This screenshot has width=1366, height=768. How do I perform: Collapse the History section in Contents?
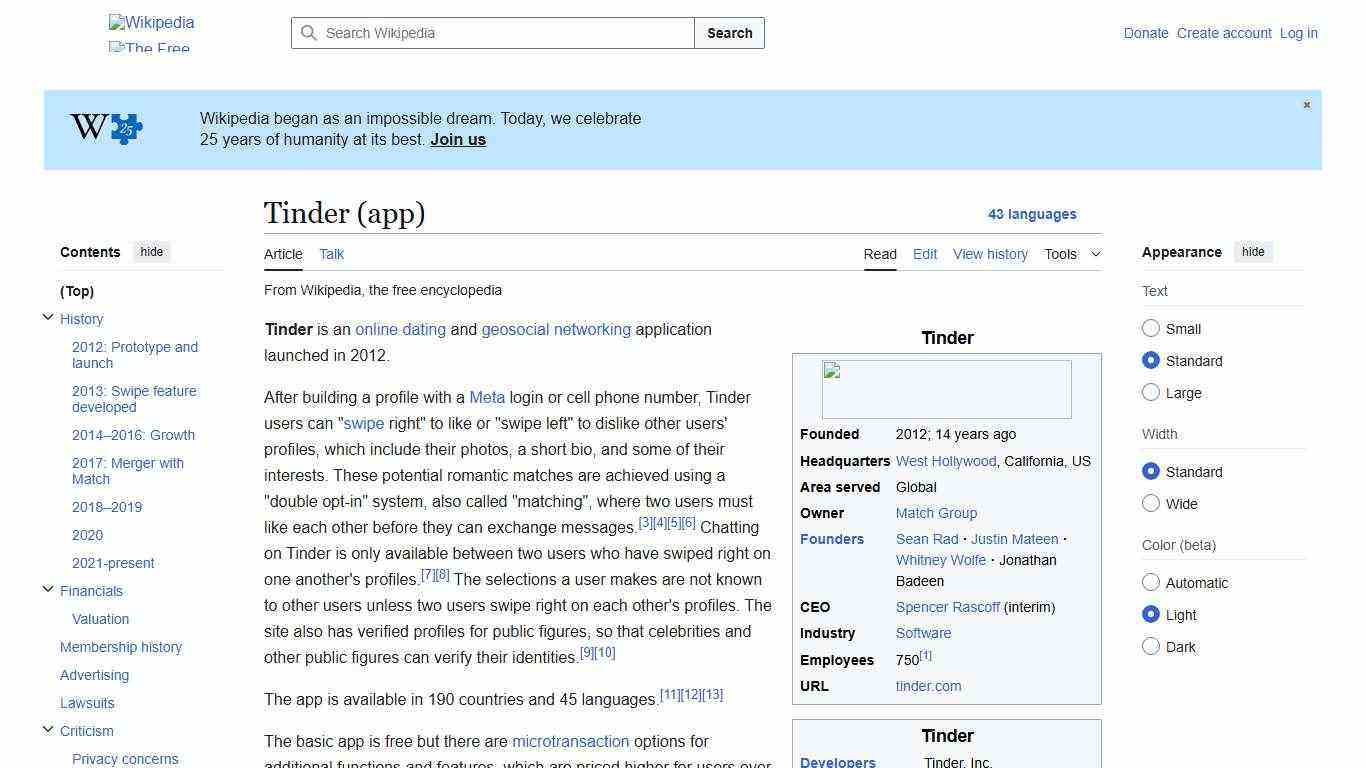point(48,316)
